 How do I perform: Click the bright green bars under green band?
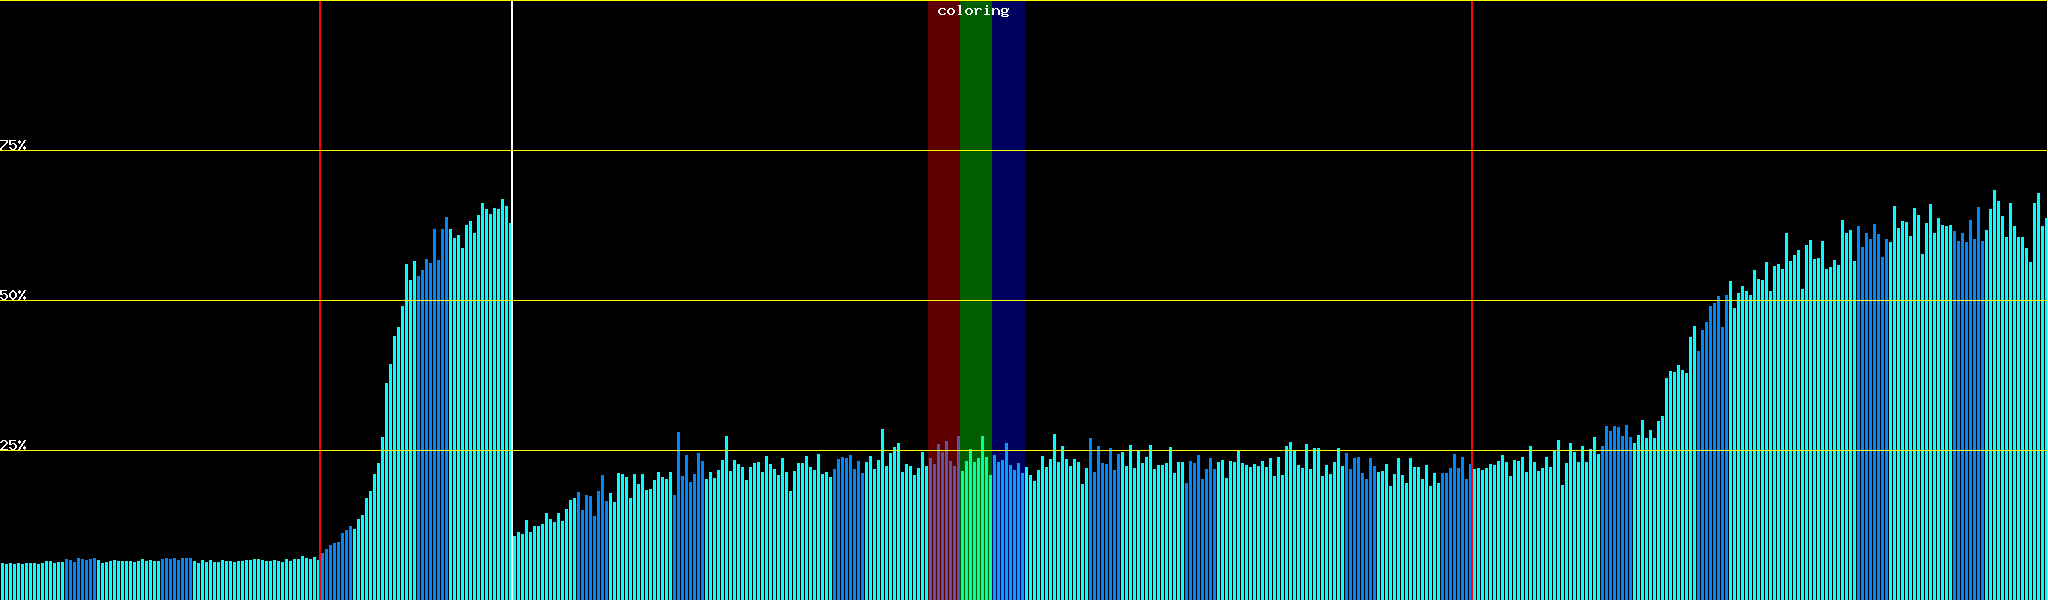[x=975, y=530]
